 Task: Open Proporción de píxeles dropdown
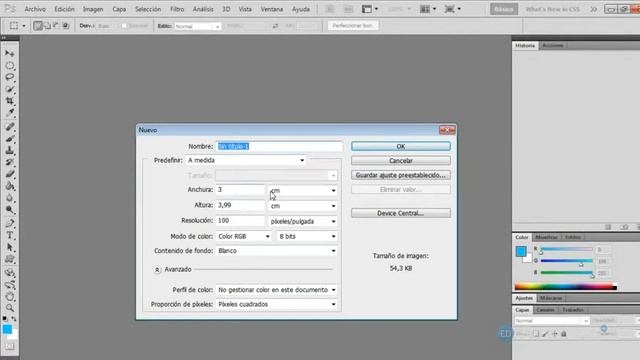[x=277, y=304]
